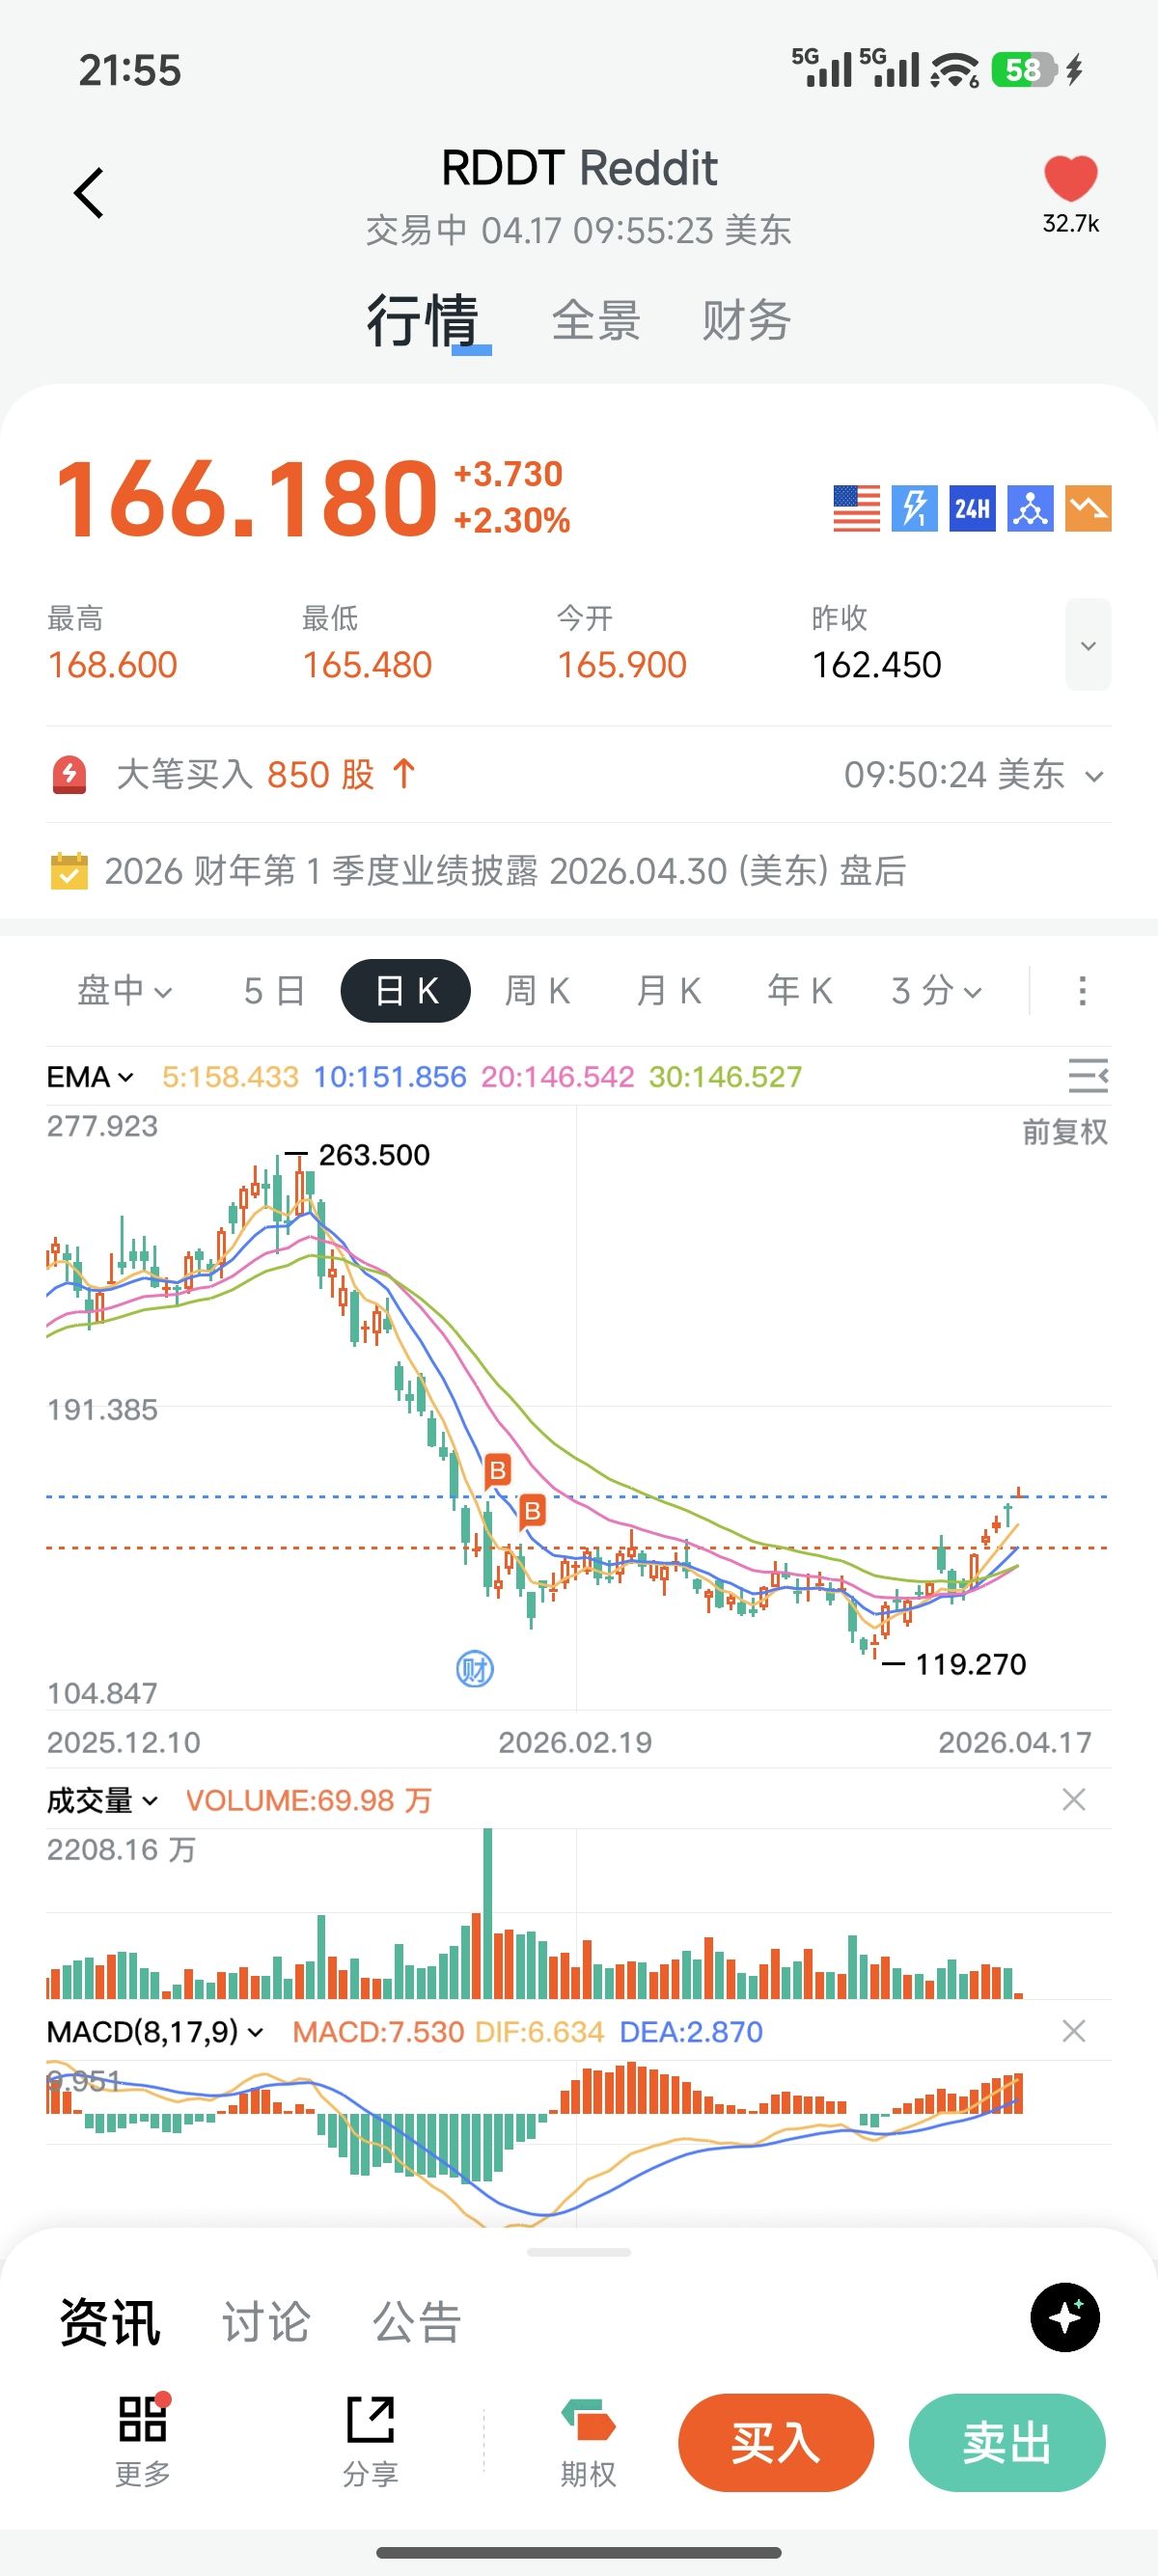Switch to the 财务 tab

(x=746, y=321)
